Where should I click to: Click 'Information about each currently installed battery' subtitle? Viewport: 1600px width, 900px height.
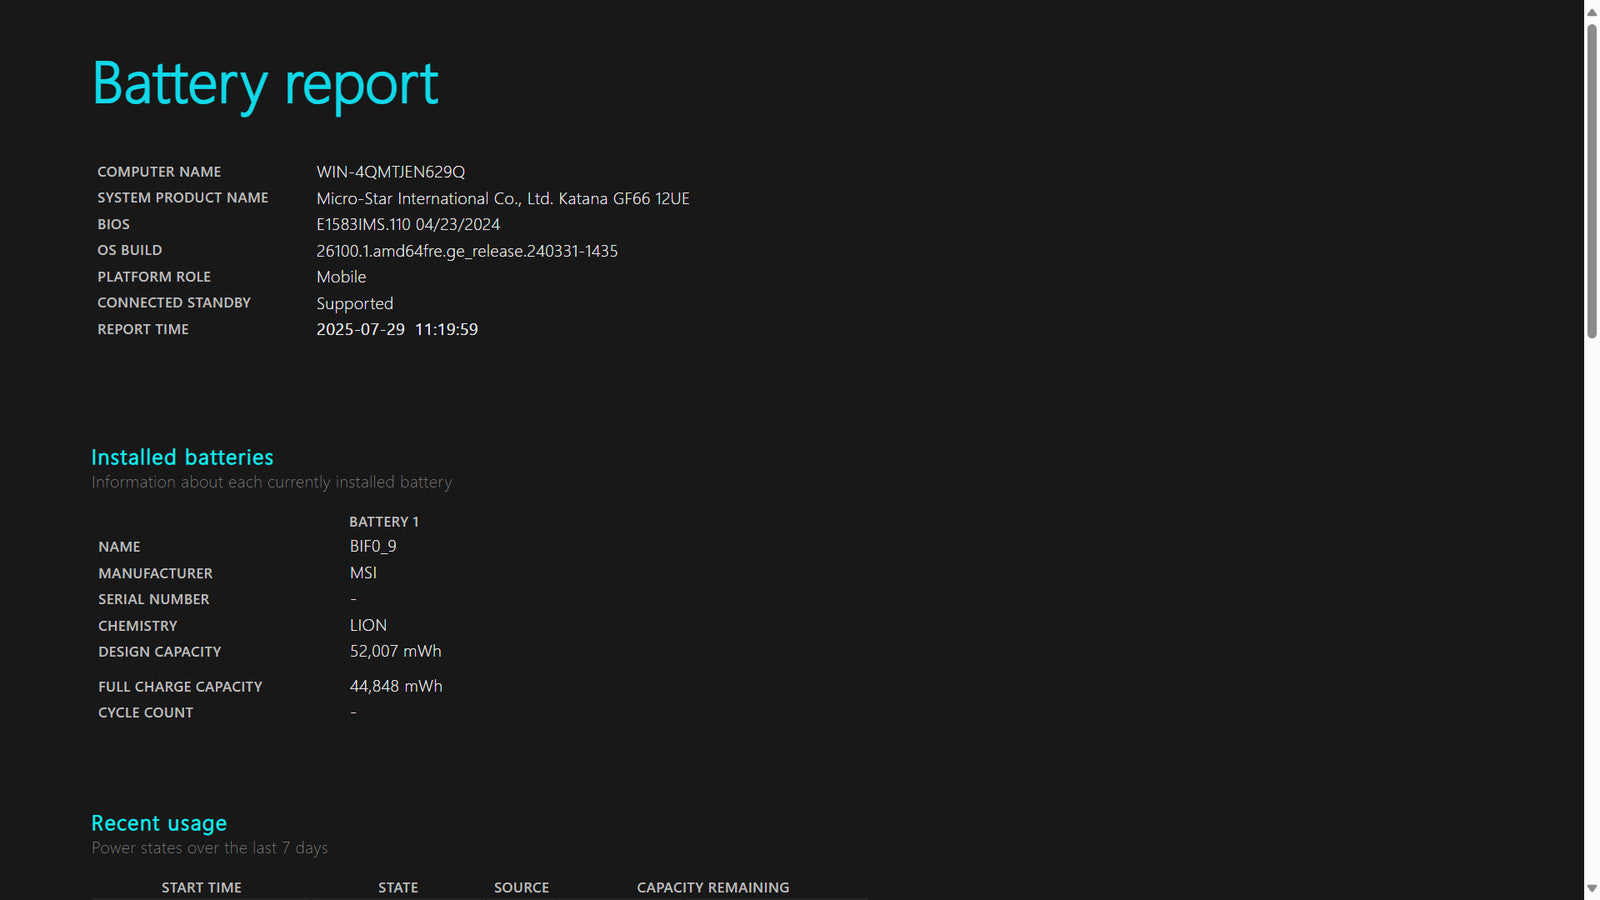[x=272, y=482]
